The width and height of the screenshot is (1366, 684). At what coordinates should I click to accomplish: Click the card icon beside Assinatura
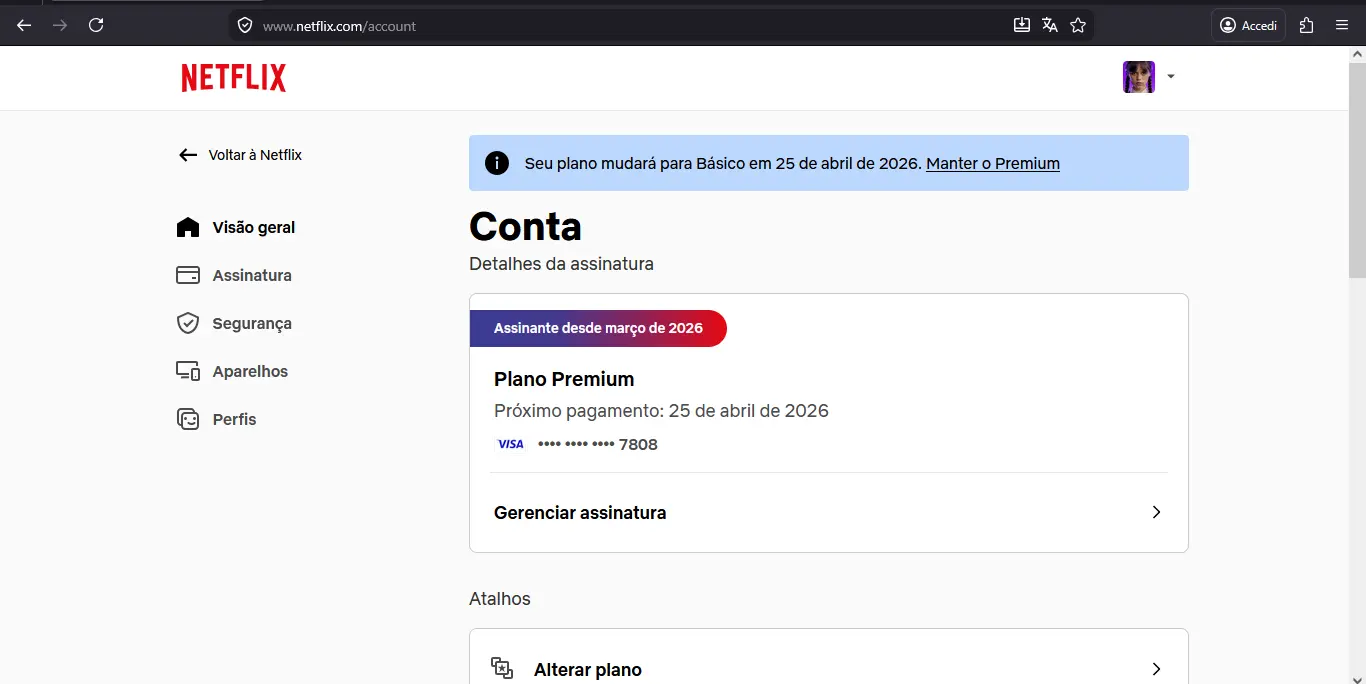tap(188, 275)
